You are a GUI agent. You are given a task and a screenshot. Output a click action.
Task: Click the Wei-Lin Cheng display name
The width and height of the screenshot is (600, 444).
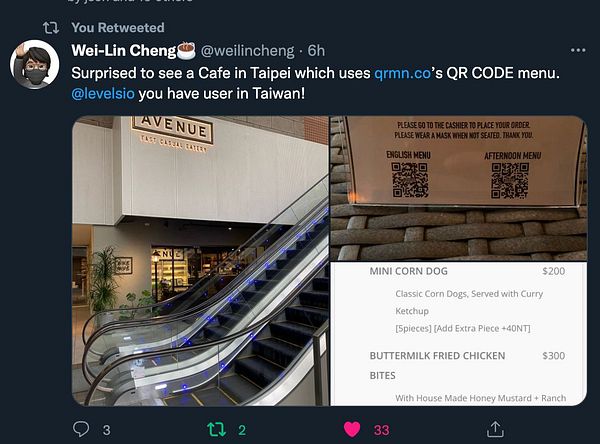124,51
